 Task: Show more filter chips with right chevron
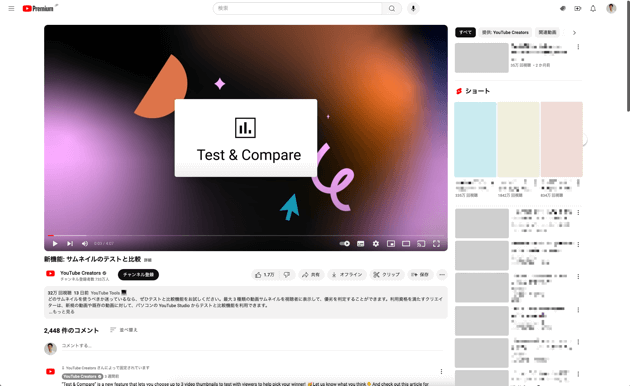574,33
